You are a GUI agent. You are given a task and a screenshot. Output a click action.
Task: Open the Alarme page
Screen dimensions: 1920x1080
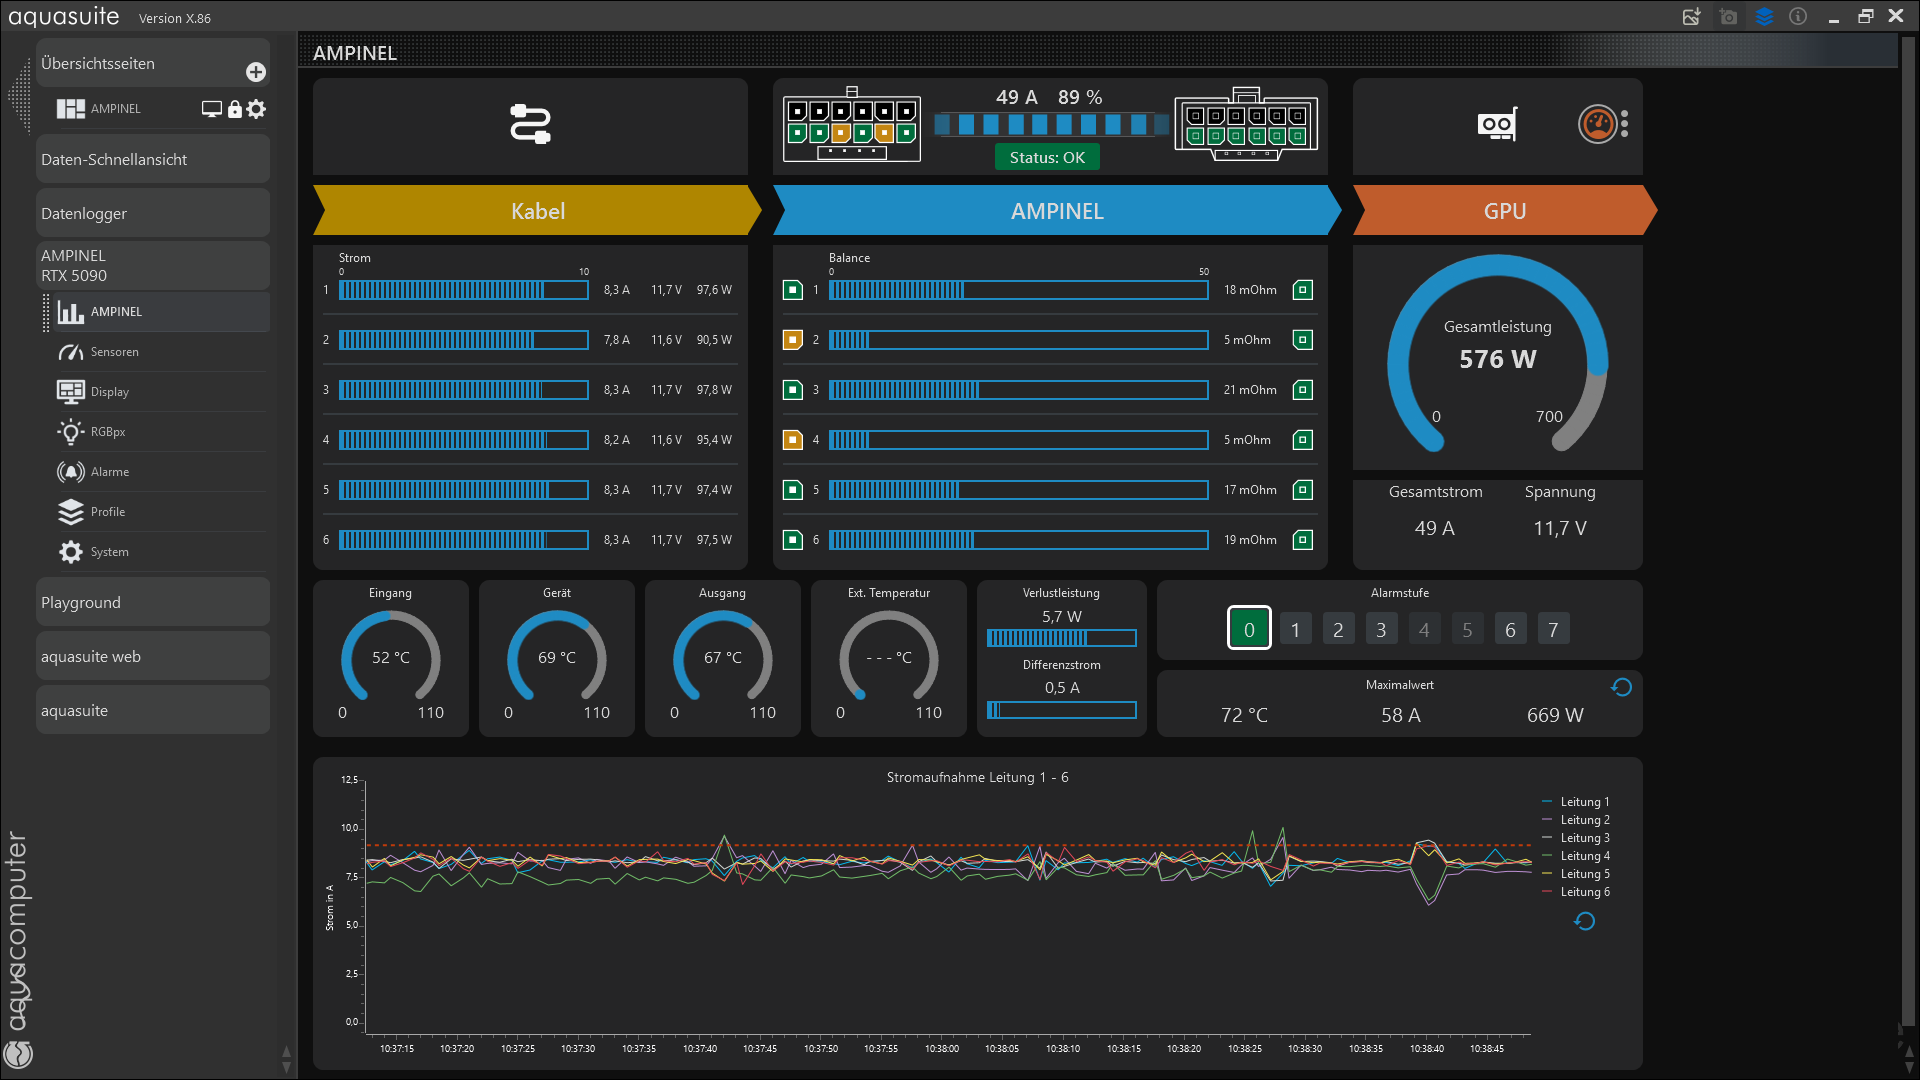coord(110,472)
